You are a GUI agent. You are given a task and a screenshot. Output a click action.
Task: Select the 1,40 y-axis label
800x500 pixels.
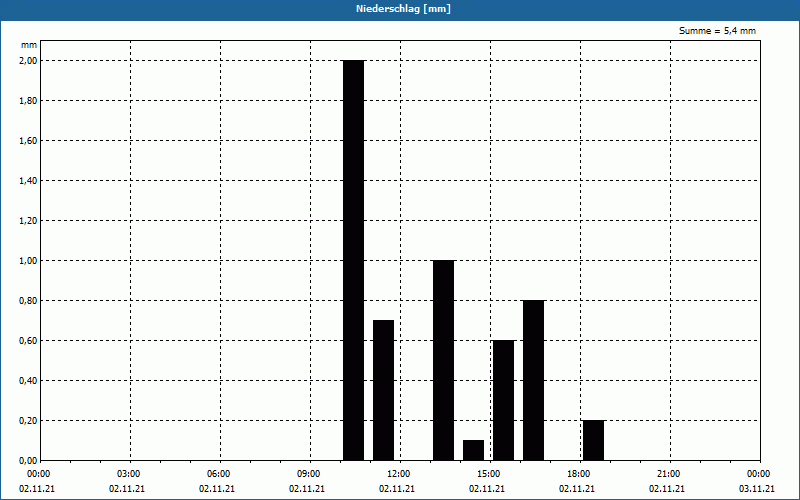(x=28, y=181)
